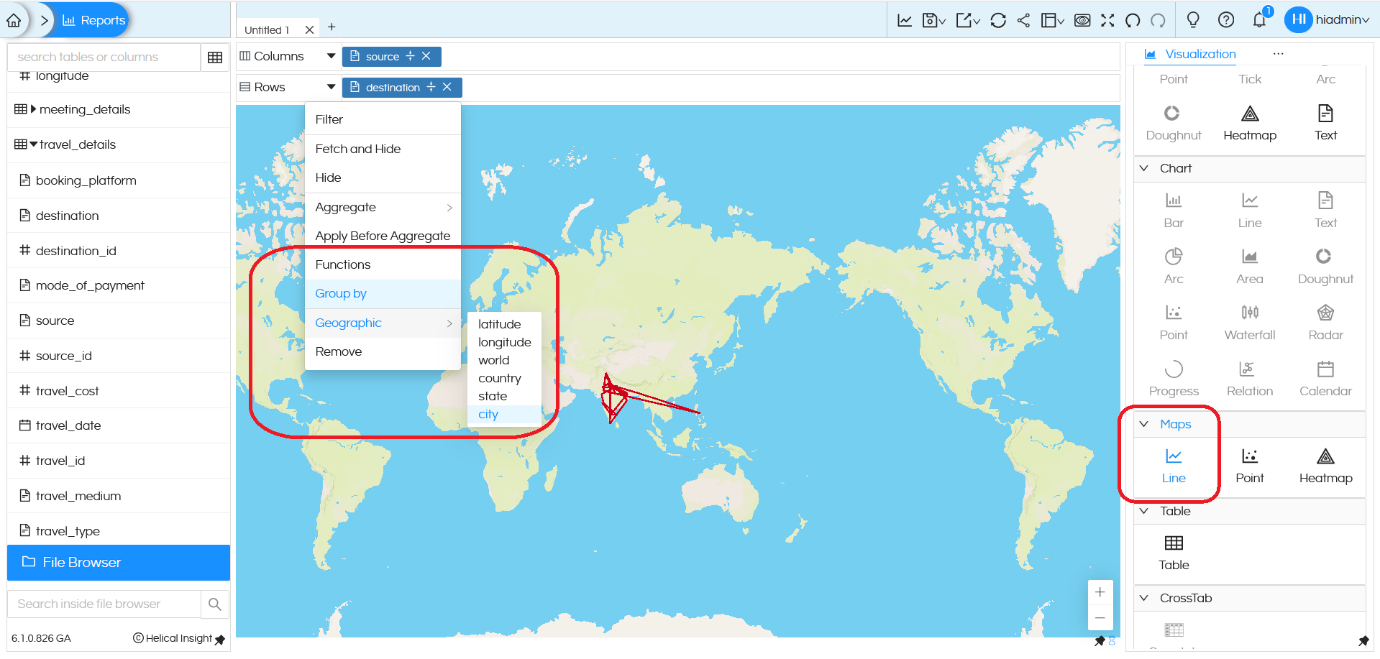1380x659 pixels.
Task: Toggle fullscreen mode from the toolbar
Action: coord(1107,19)
